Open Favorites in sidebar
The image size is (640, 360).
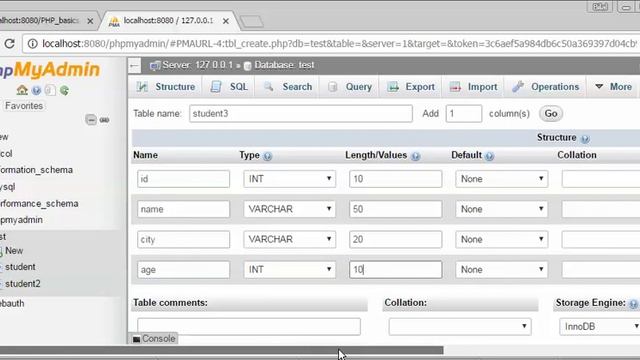click(24, 106)
